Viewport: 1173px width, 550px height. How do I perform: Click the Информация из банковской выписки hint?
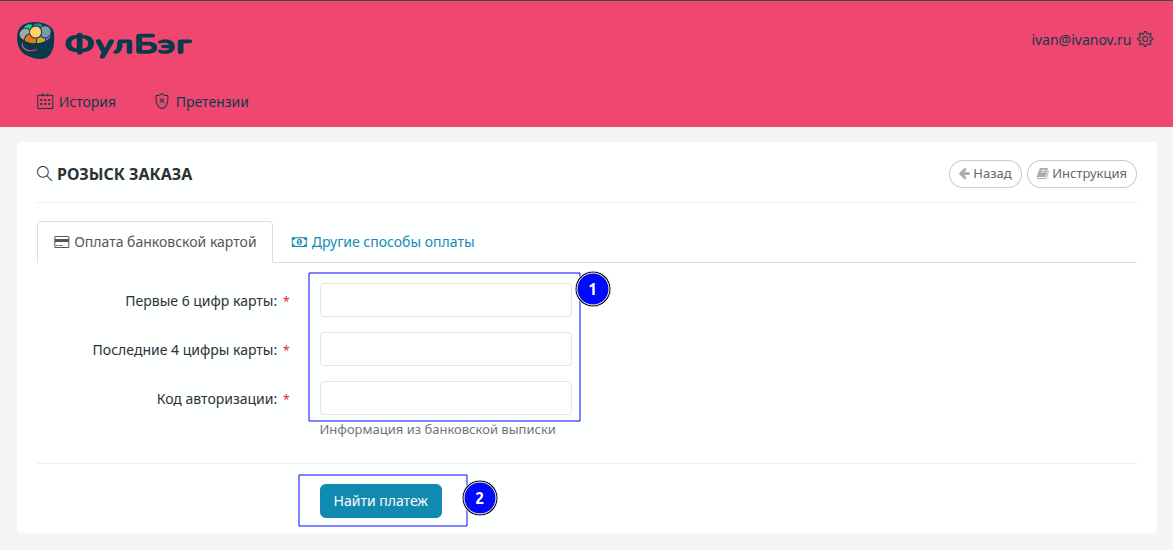pyautogui.click(x=437, y=431)
